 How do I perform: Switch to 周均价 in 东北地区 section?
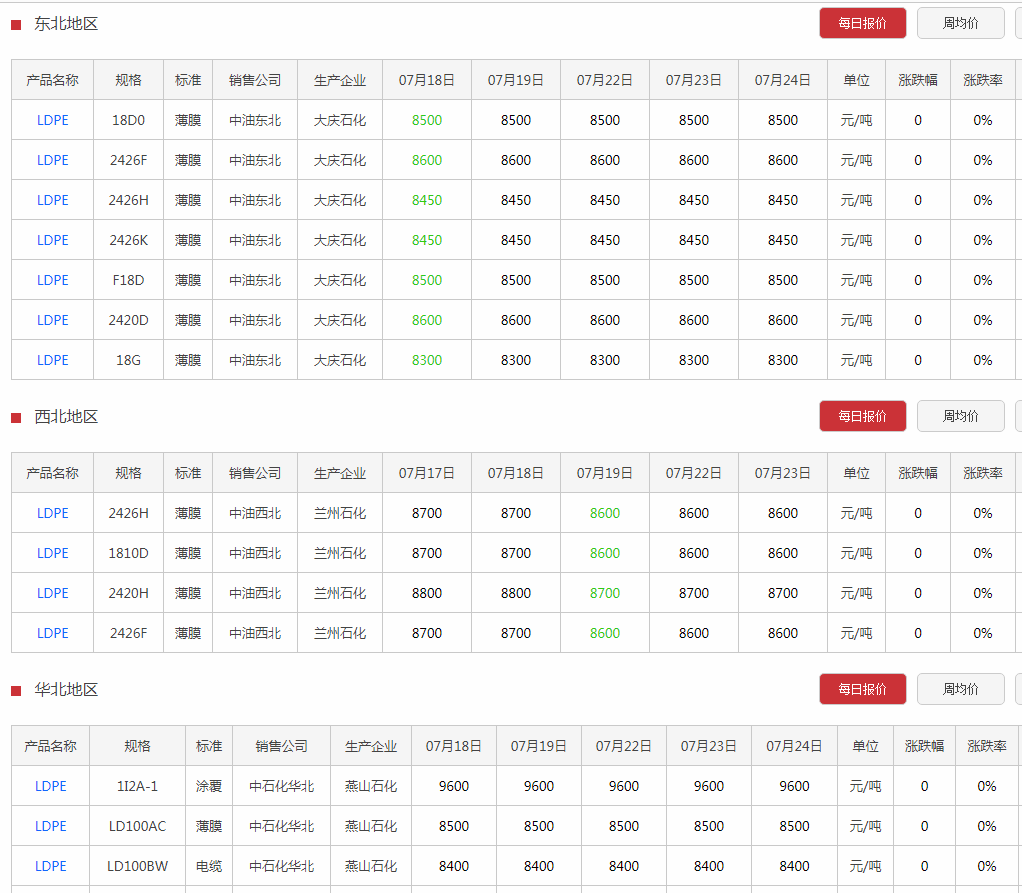960,23
